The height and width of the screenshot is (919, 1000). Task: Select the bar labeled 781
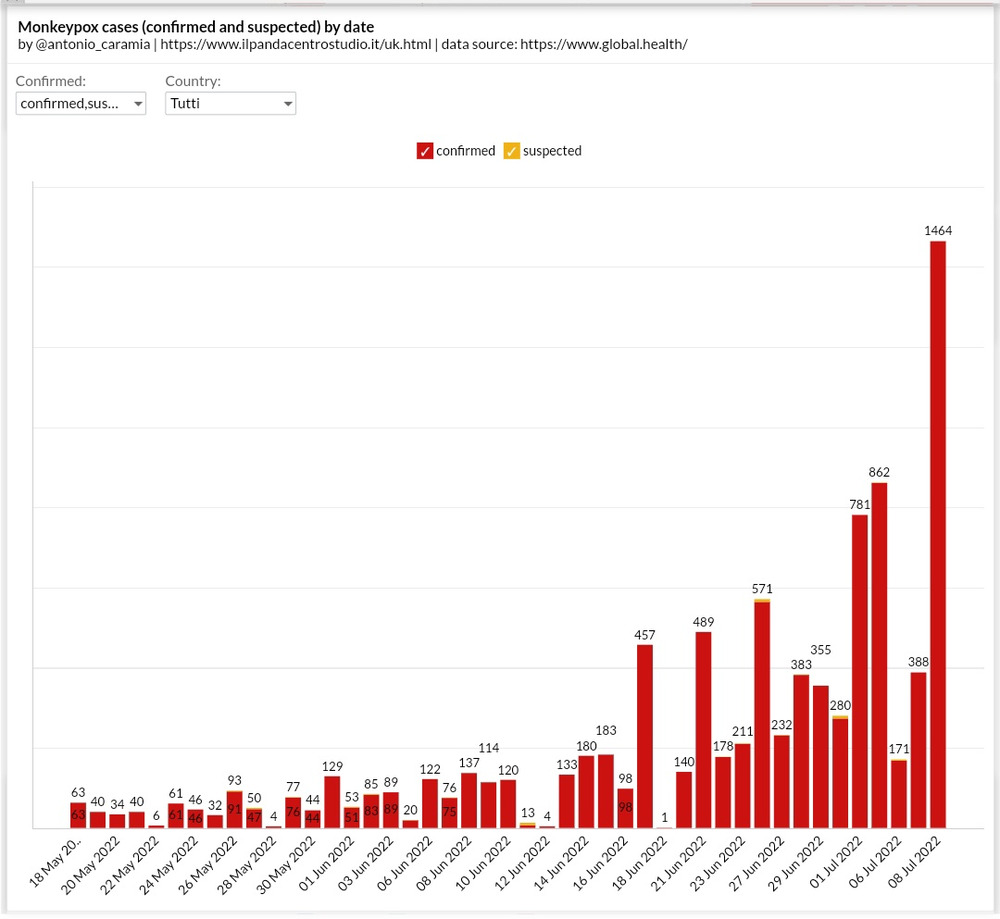[x=859, y=671]
